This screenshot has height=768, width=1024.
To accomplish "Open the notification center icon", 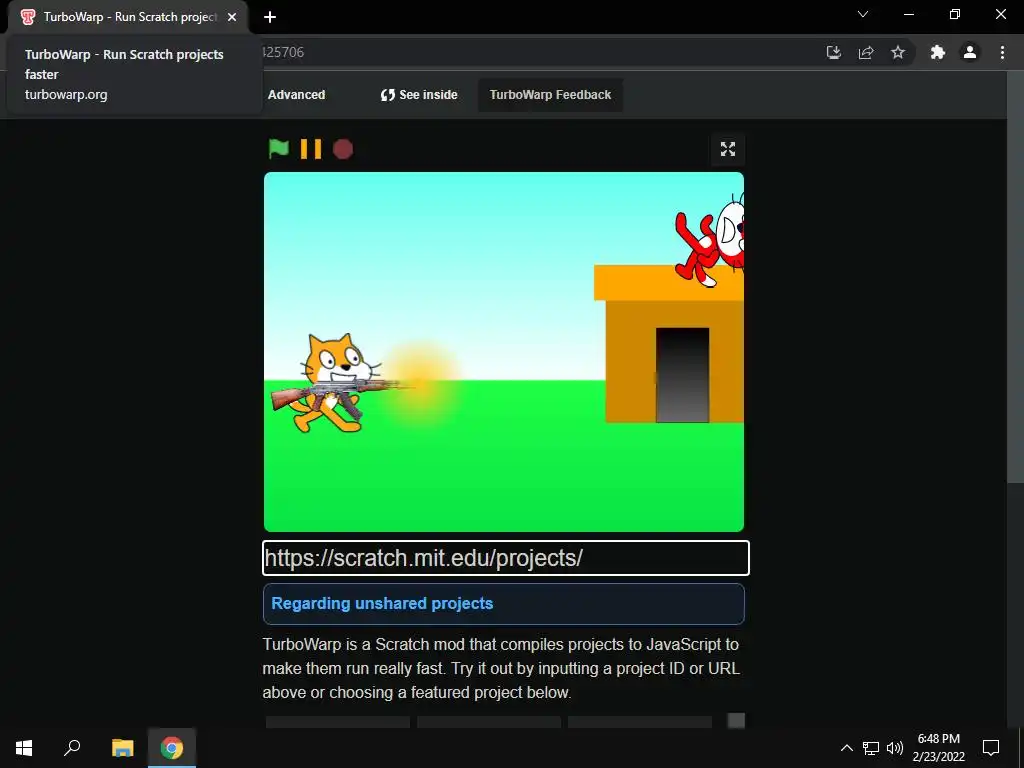I will pyautogui.click(x=991, y=748).
